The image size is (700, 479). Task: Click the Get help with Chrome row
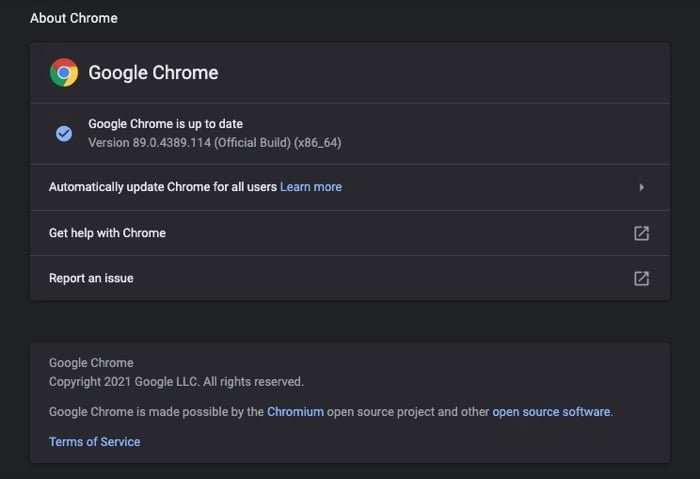tap(350, 233)
